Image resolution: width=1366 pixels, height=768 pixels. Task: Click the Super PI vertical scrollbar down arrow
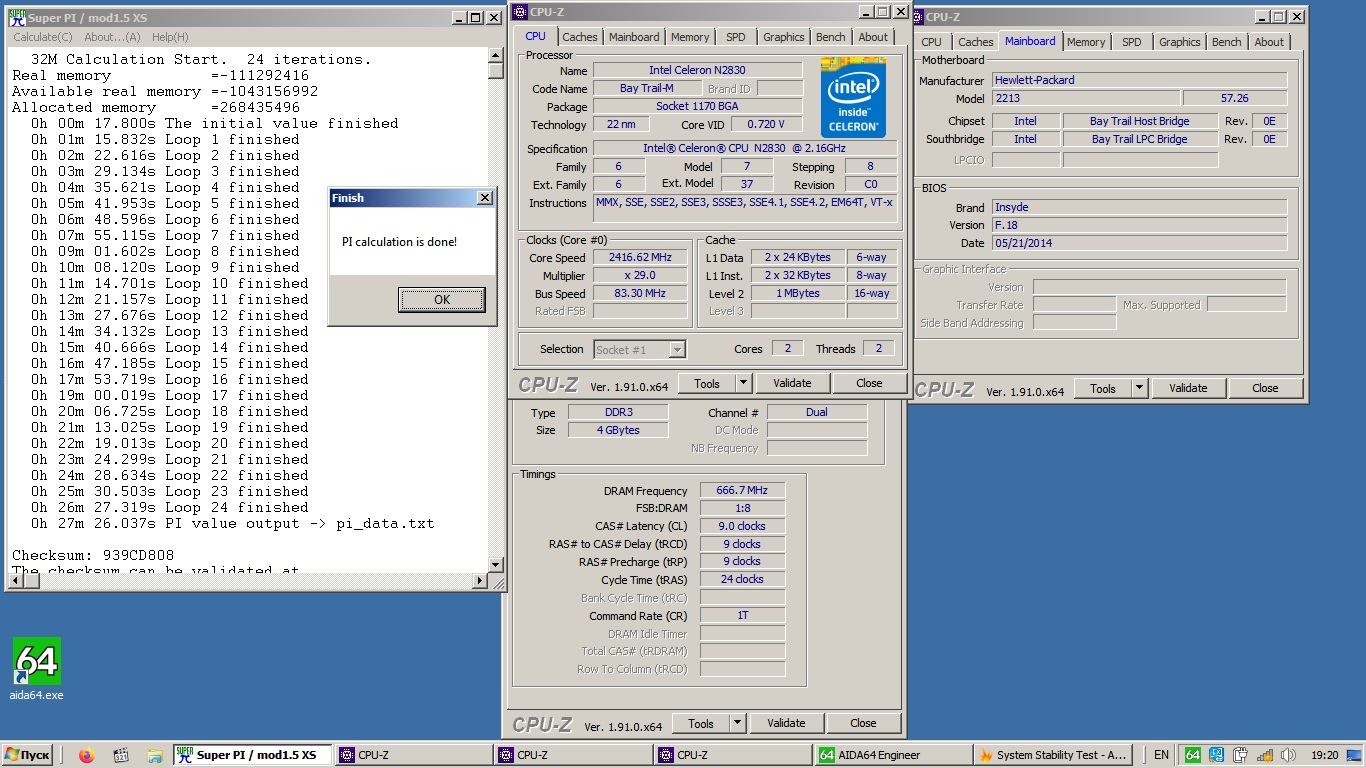click(496, 565)
